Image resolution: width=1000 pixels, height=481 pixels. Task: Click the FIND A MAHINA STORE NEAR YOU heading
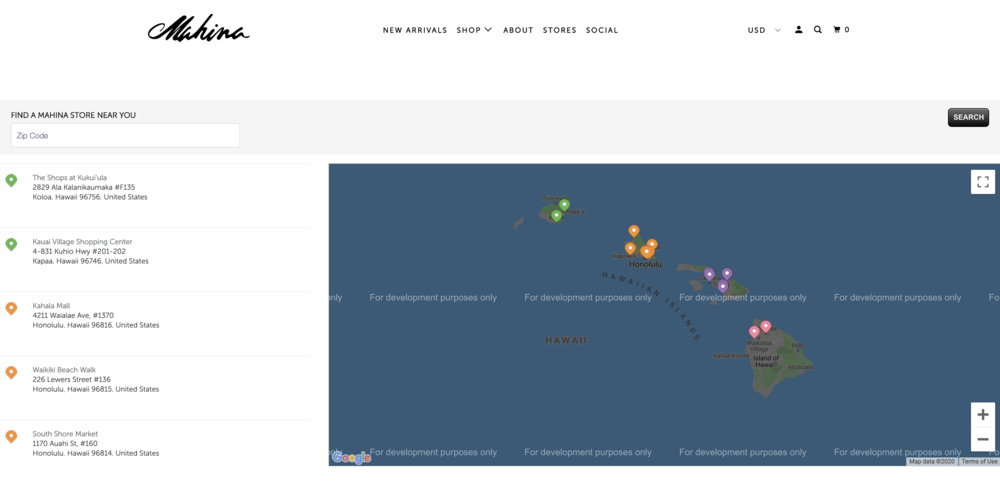coord(73,115)
